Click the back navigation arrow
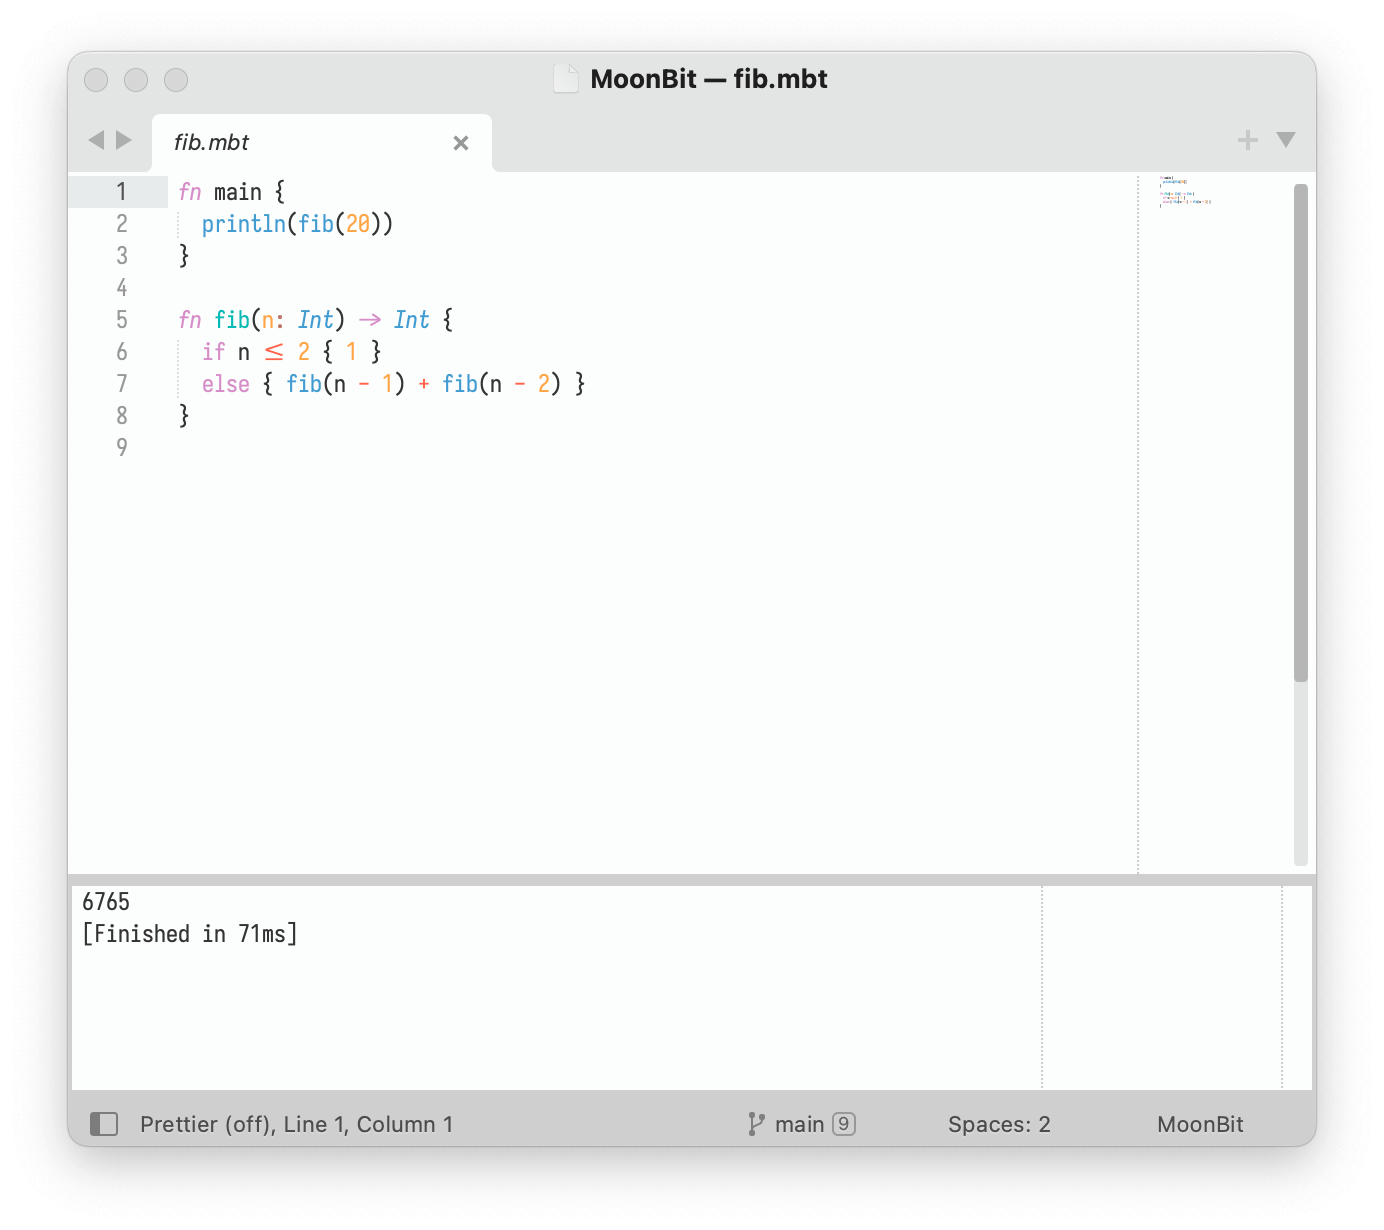The width and height of the screenshot is (1384, 1230). tap(96, 140)
